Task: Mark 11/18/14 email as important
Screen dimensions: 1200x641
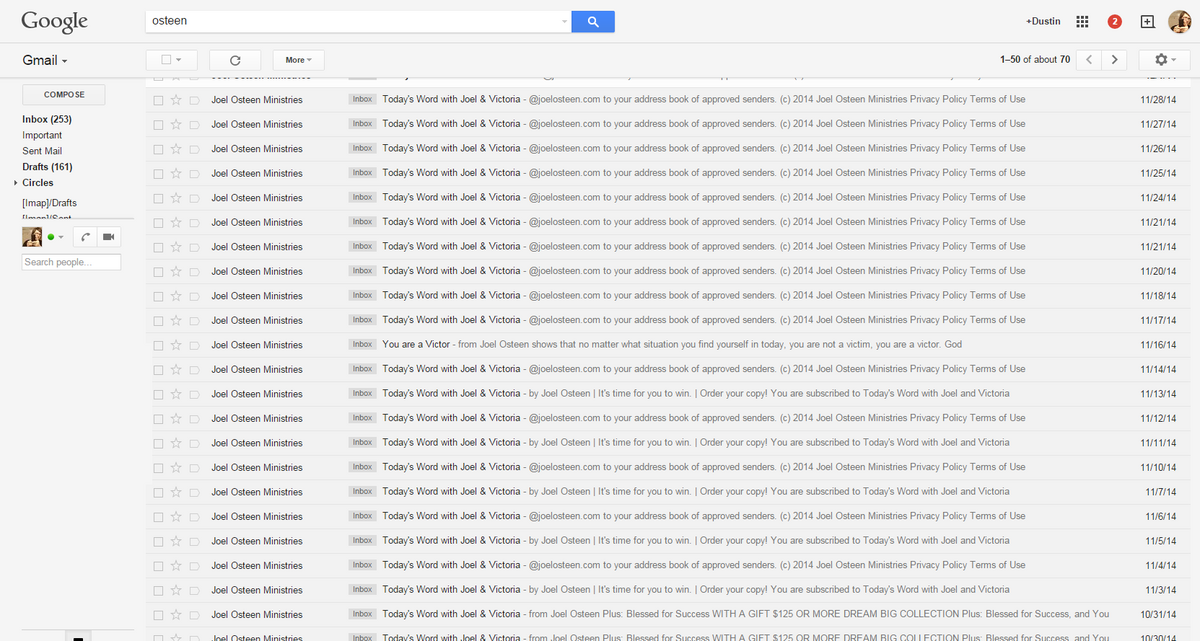Action: [194, 296]
